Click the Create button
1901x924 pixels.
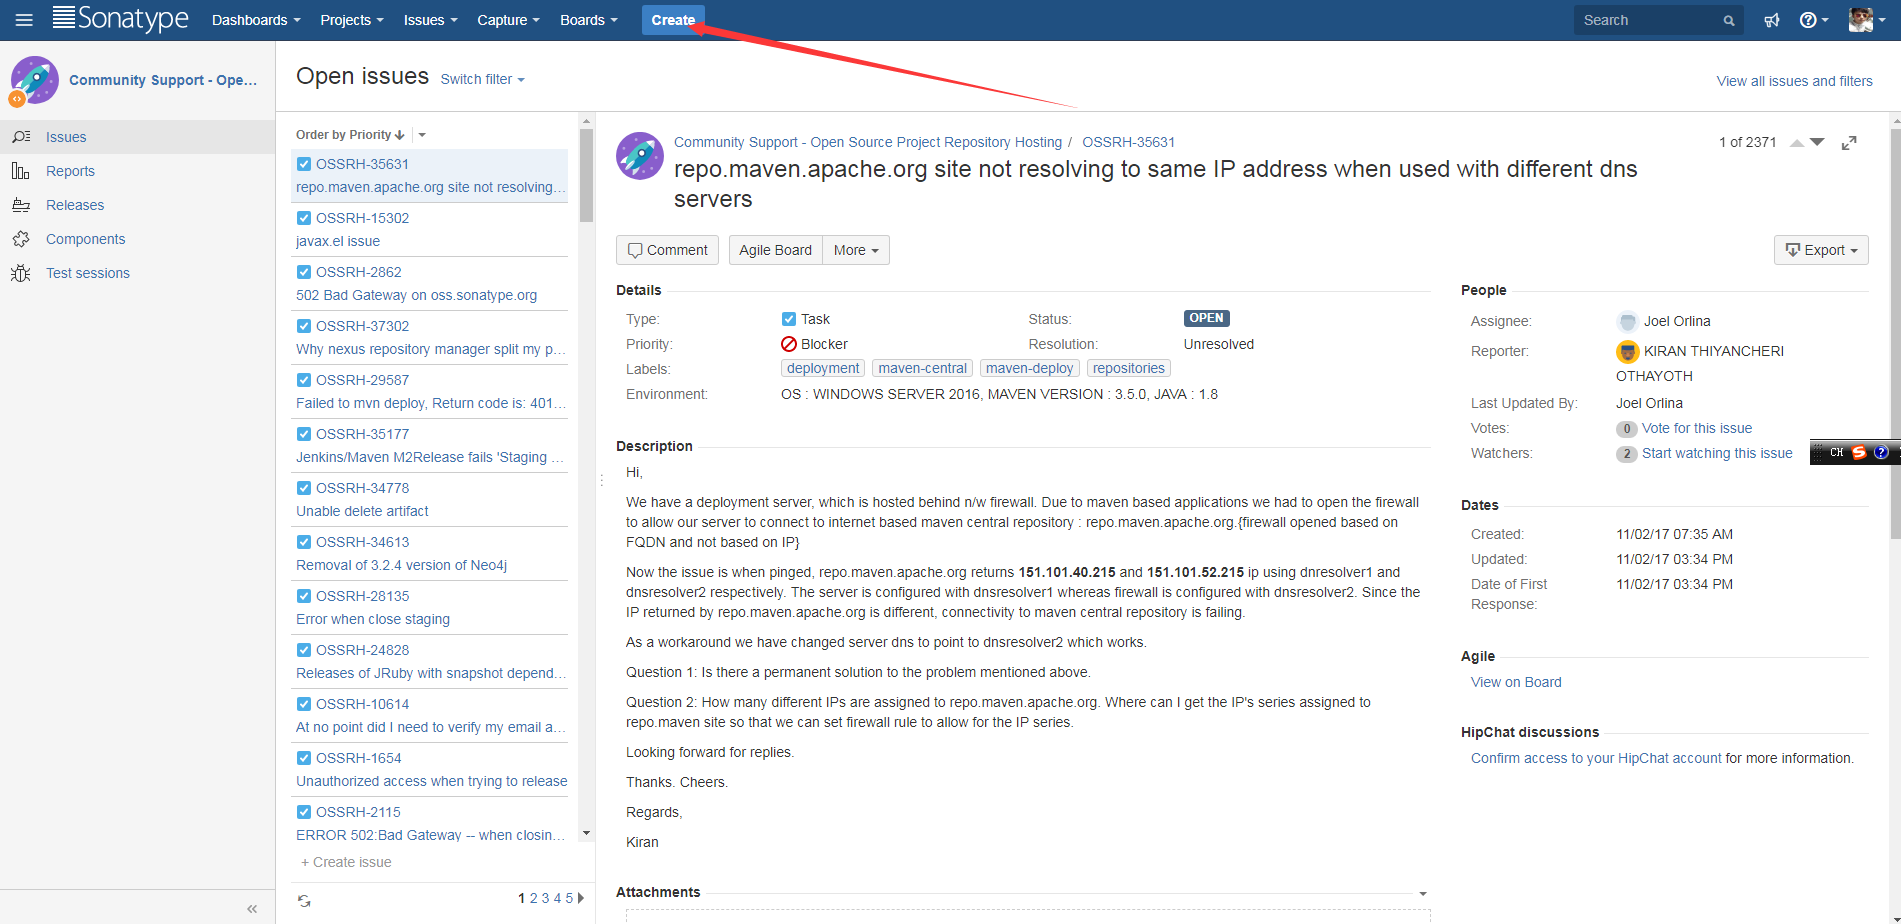click(673, 20)
